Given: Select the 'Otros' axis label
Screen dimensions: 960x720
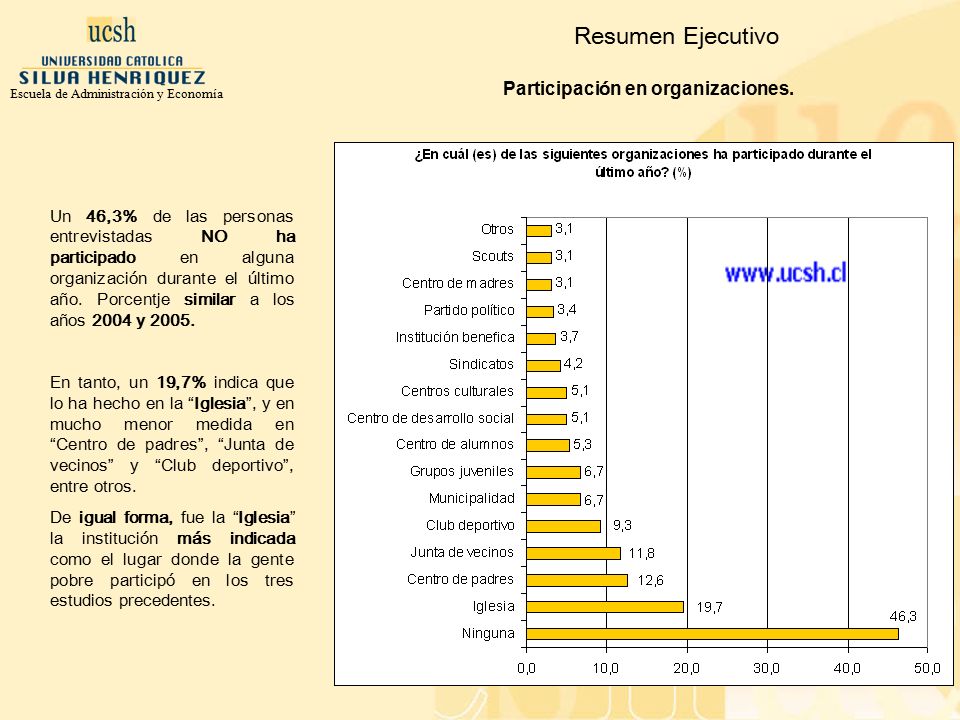Looking at the screenshot, I should (497, 230).
